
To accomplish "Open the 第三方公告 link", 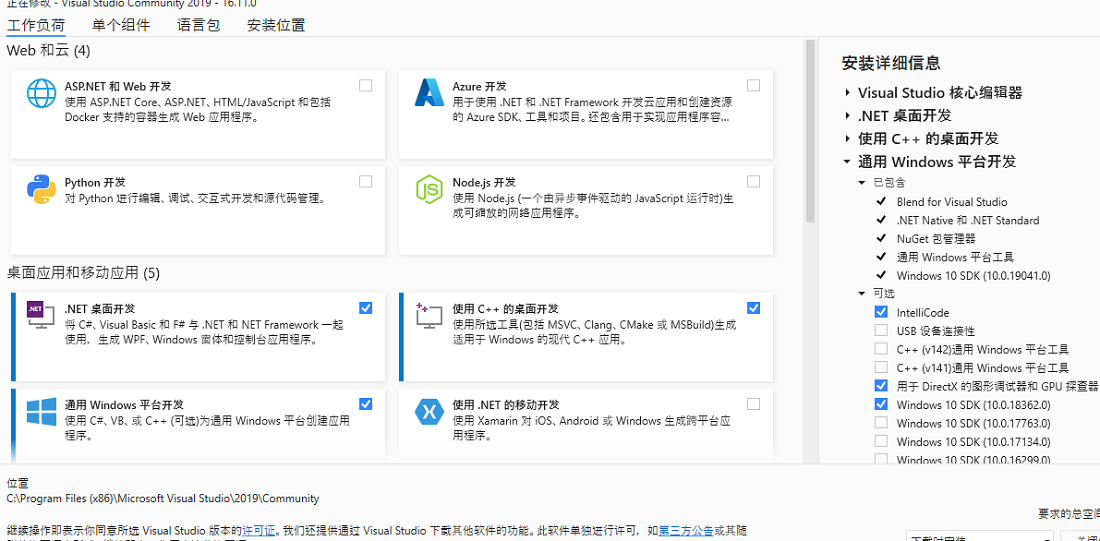I will tap(686, 530).
